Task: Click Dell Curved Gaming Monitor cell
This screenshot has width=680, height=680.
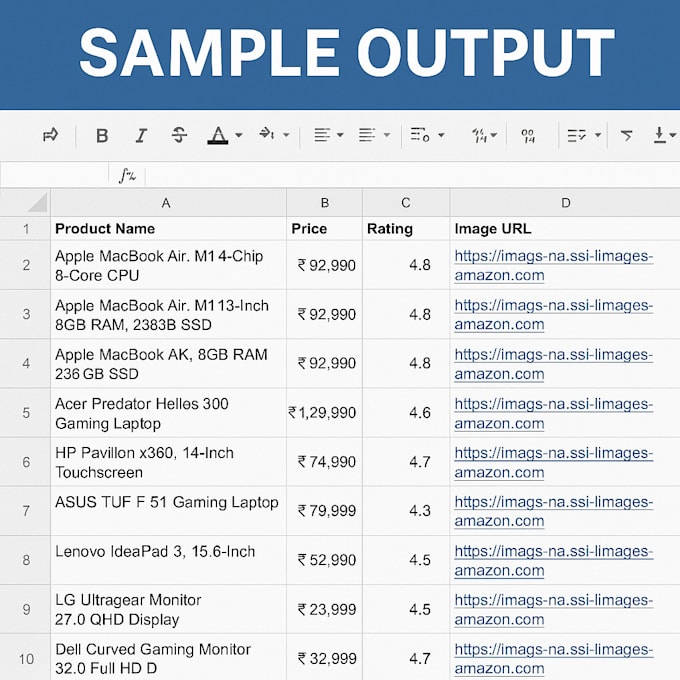Action: coord(168,657)
